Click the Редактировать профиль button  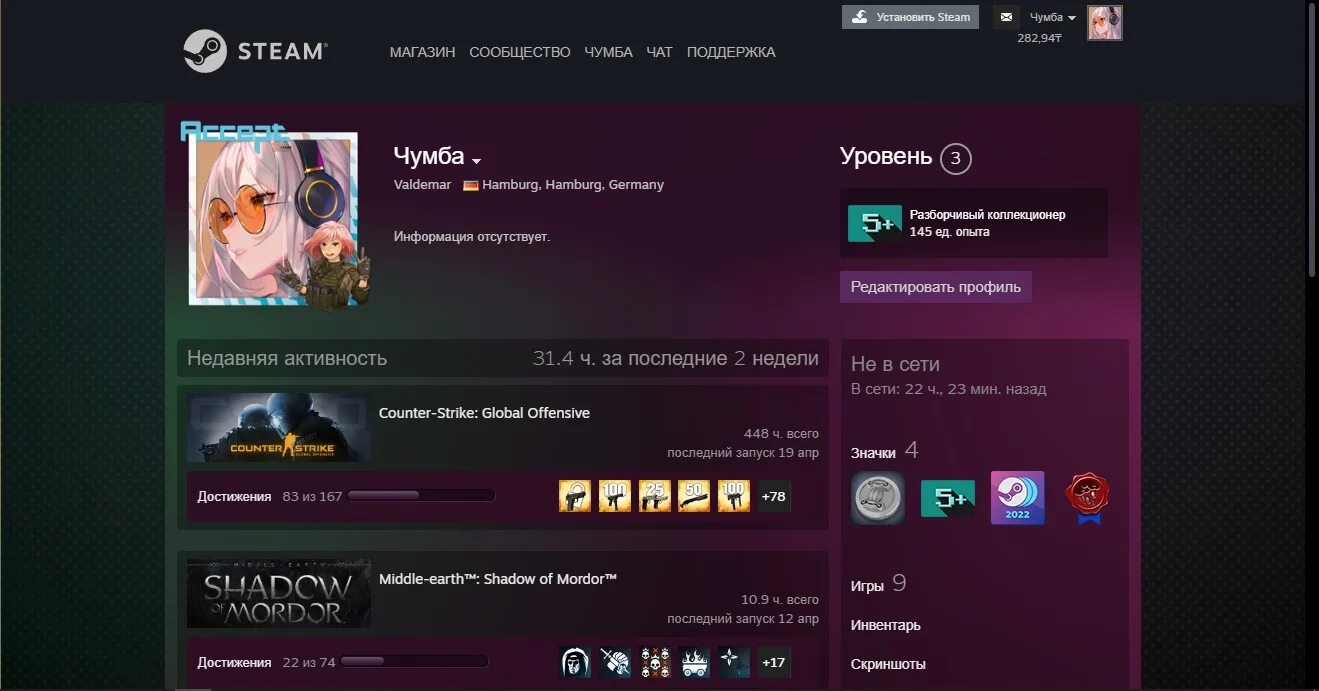[x=936, y=287]
